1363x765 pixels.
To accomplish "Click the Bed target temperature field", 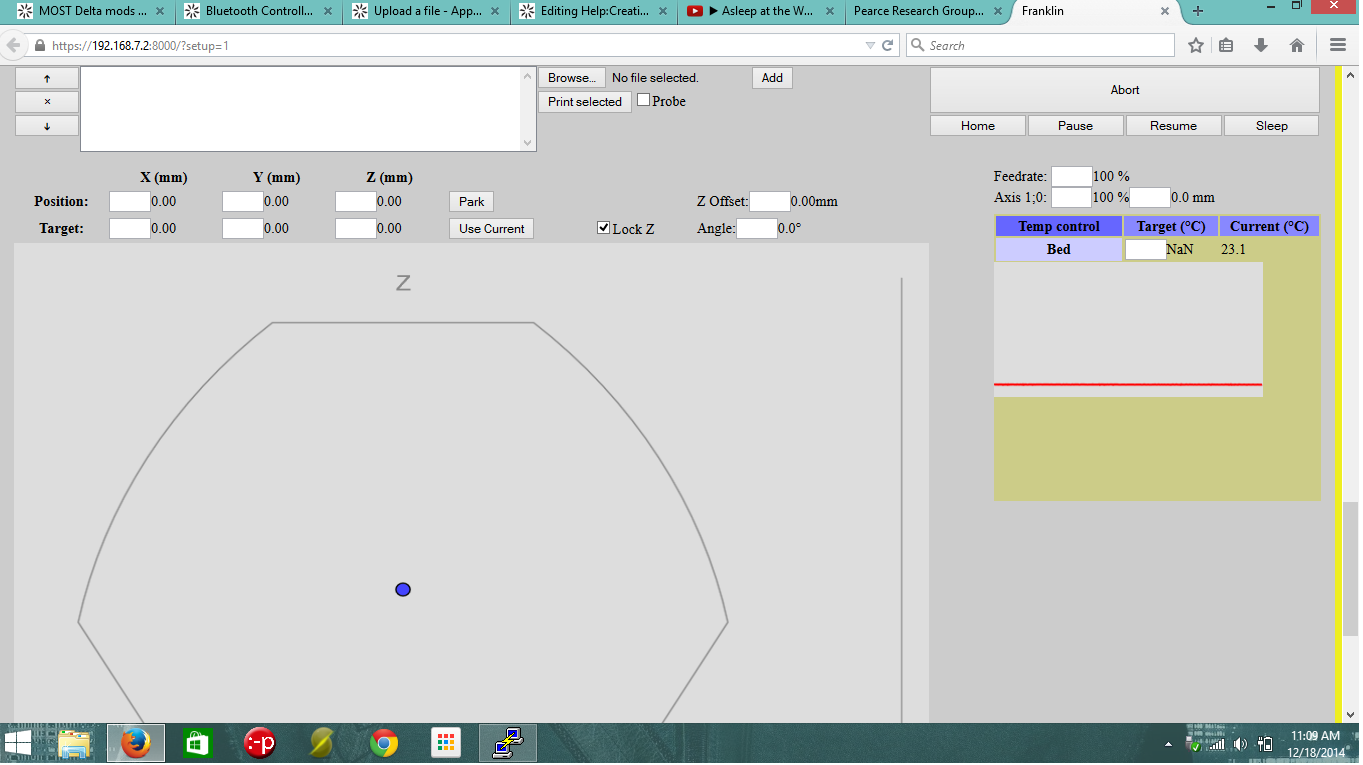I will click(x=1145, y=250).
